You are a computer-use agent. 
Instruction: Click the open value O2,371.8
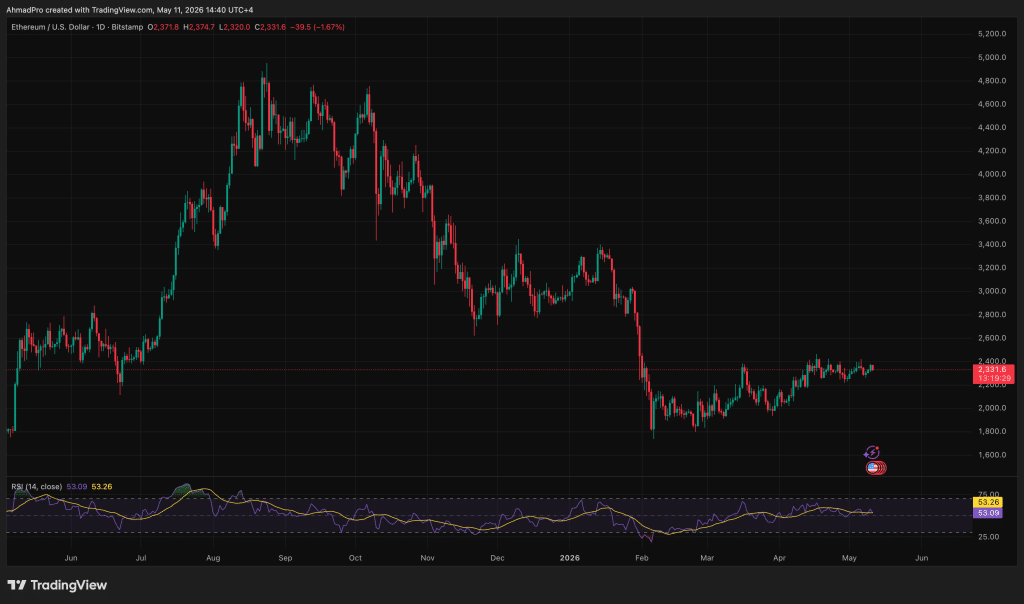click(163, 27)
